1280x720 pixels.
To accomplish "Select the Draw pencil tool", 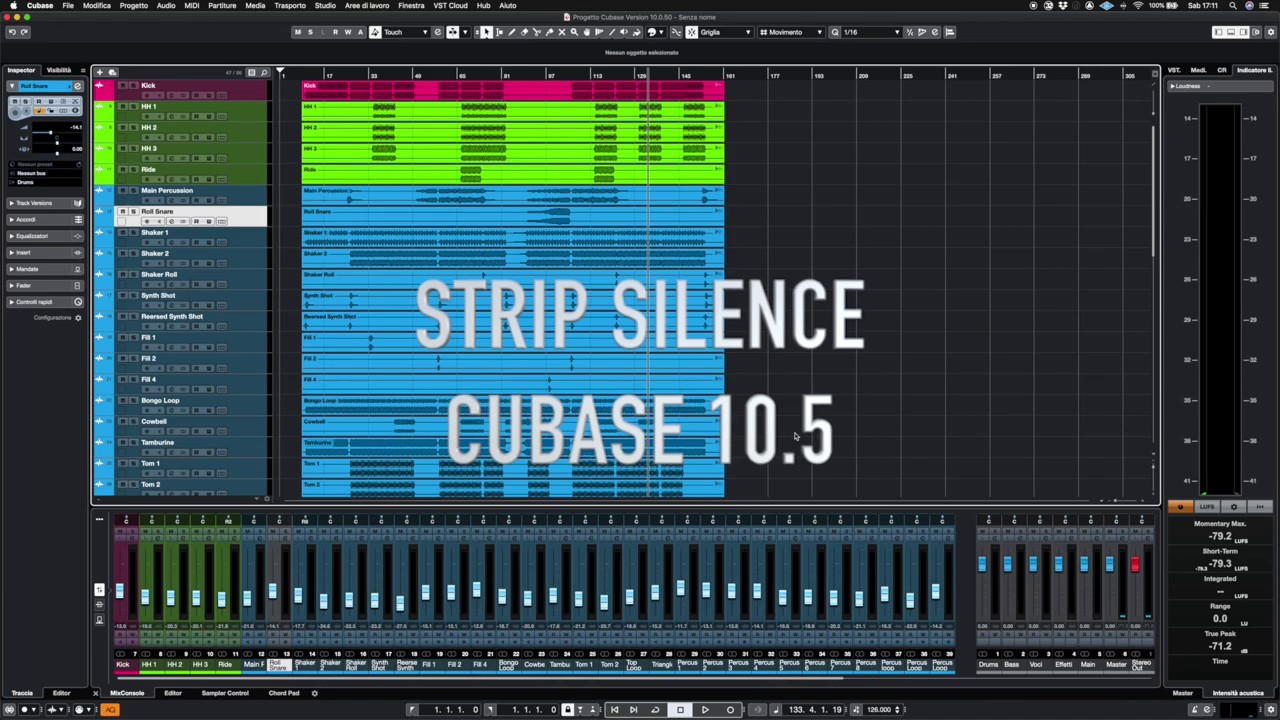I will [x=512, y=32].
